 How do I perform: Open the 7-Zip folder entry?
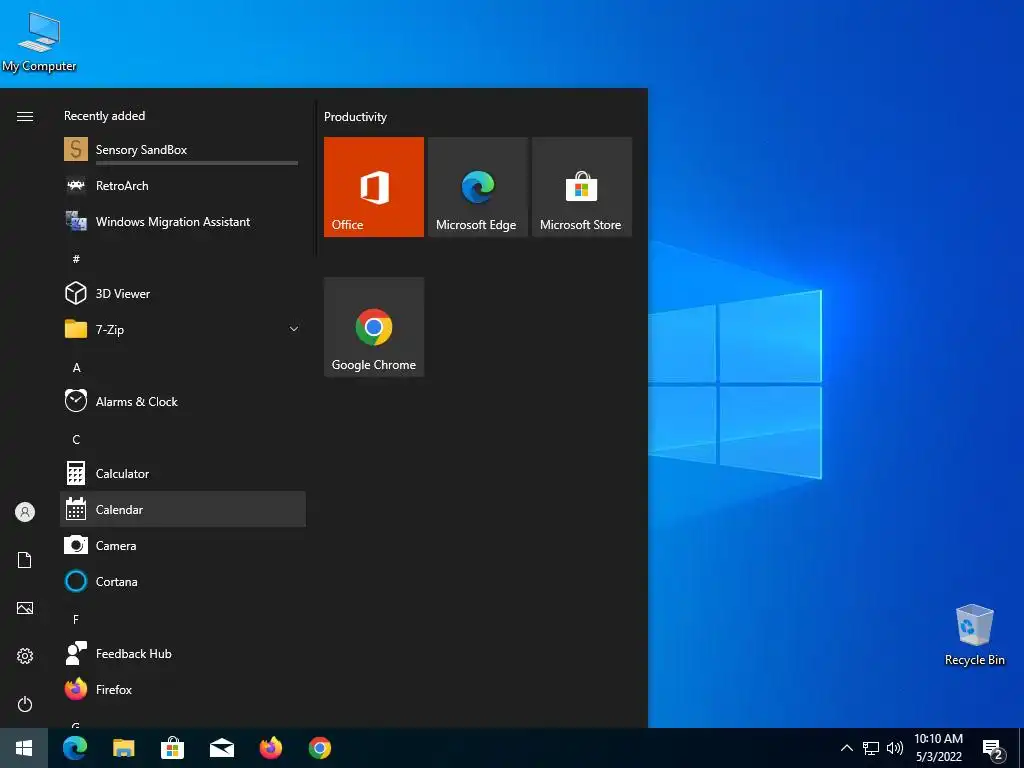pos(183,329)
